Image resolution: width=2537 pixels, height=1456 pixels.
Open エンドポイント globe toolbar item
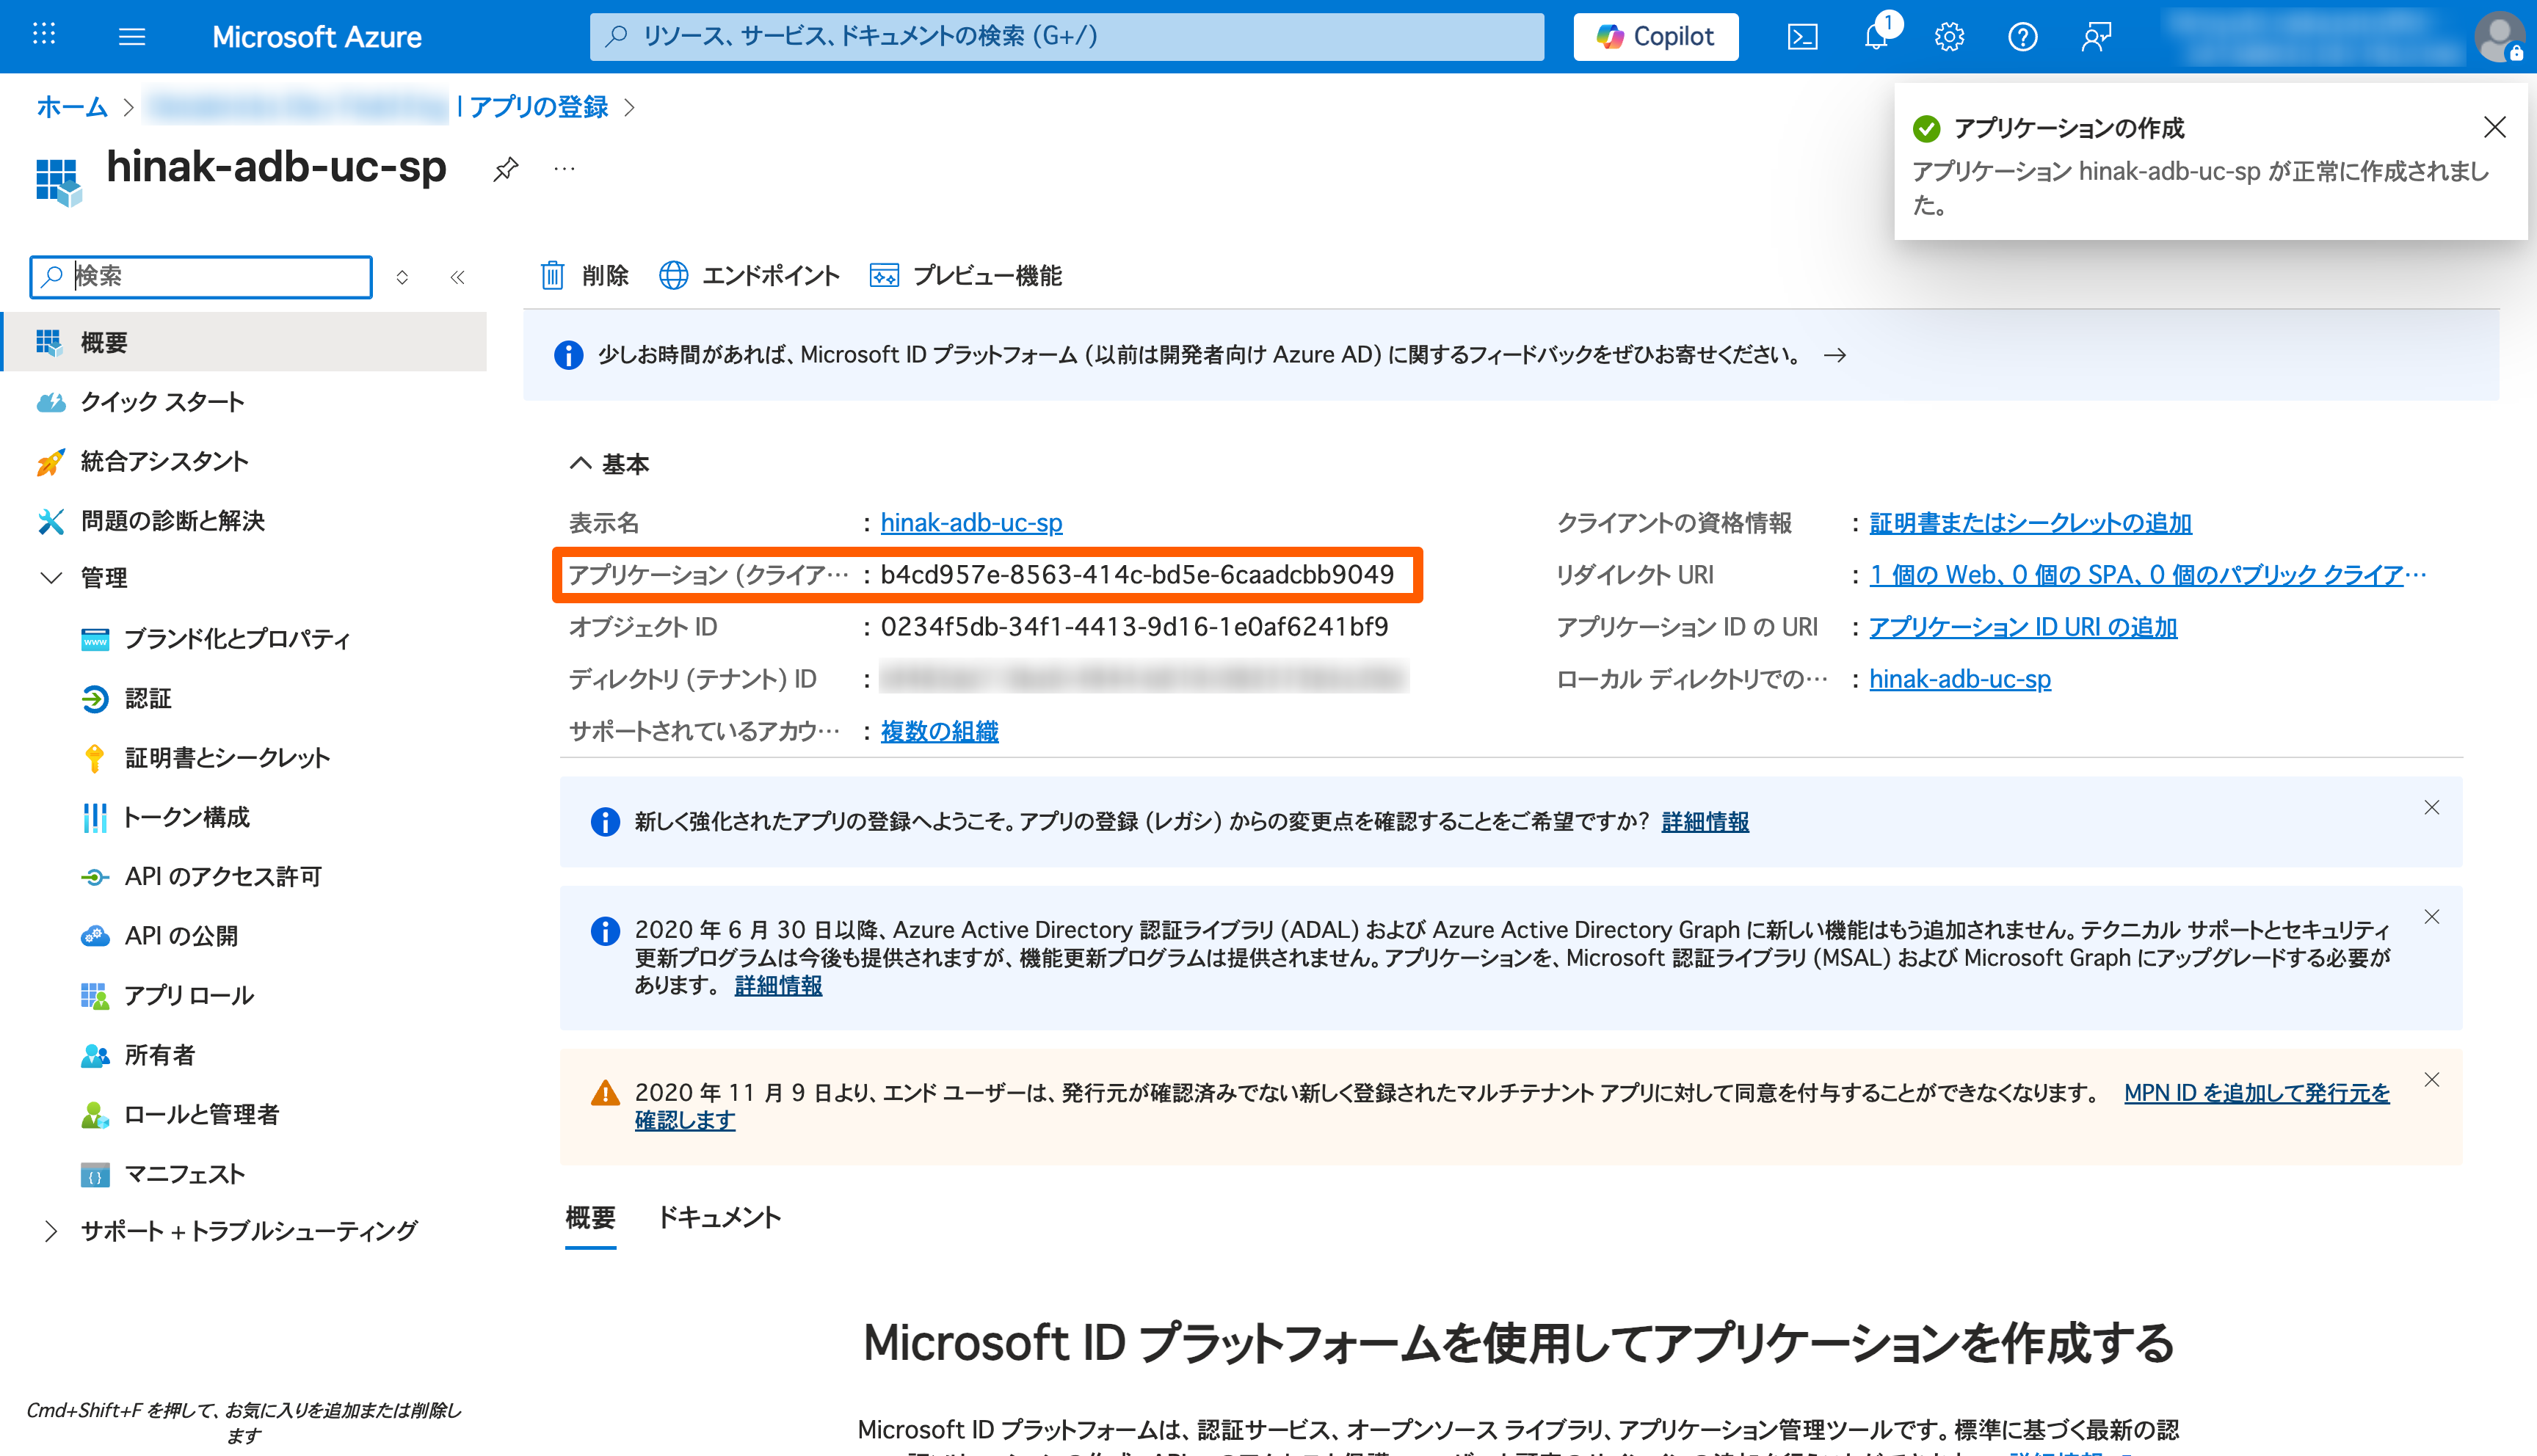click(x=750, y=275)
